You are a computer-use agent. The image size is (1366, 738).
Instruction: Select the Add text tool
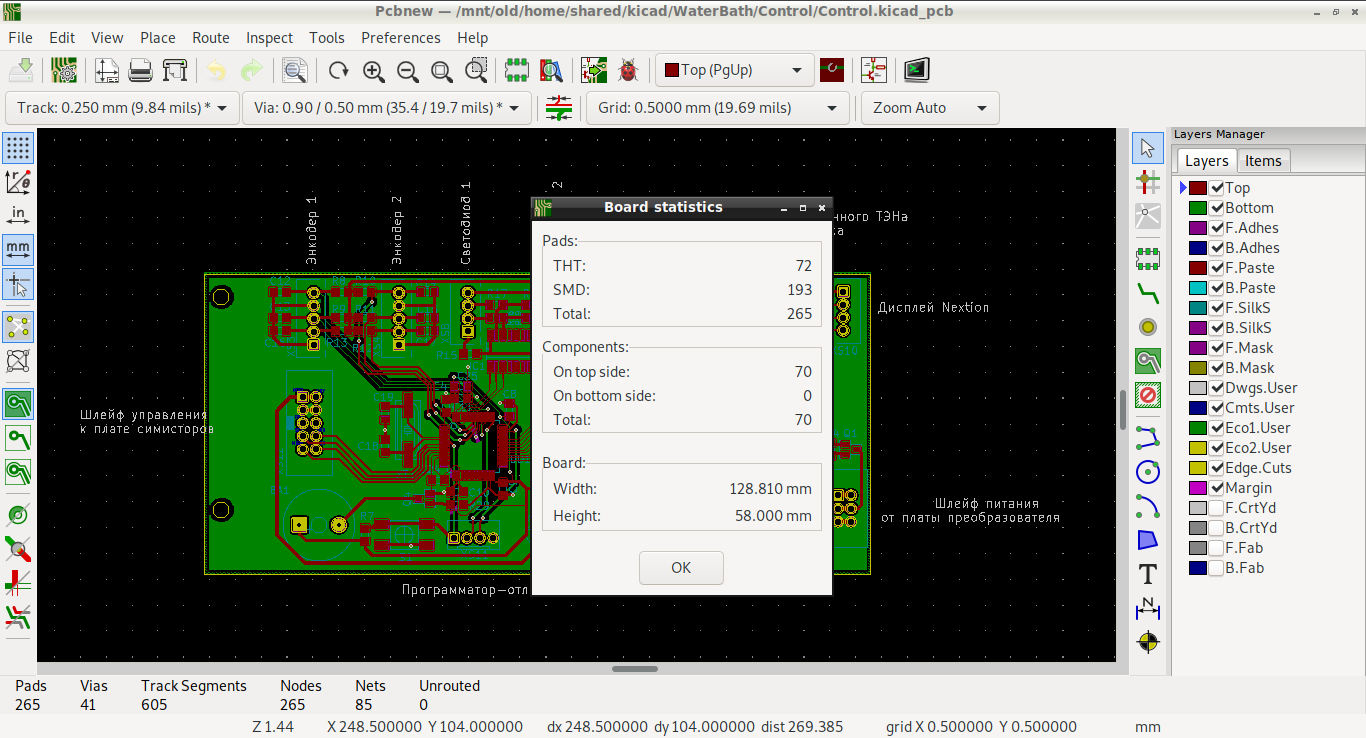click(1148, 574)
